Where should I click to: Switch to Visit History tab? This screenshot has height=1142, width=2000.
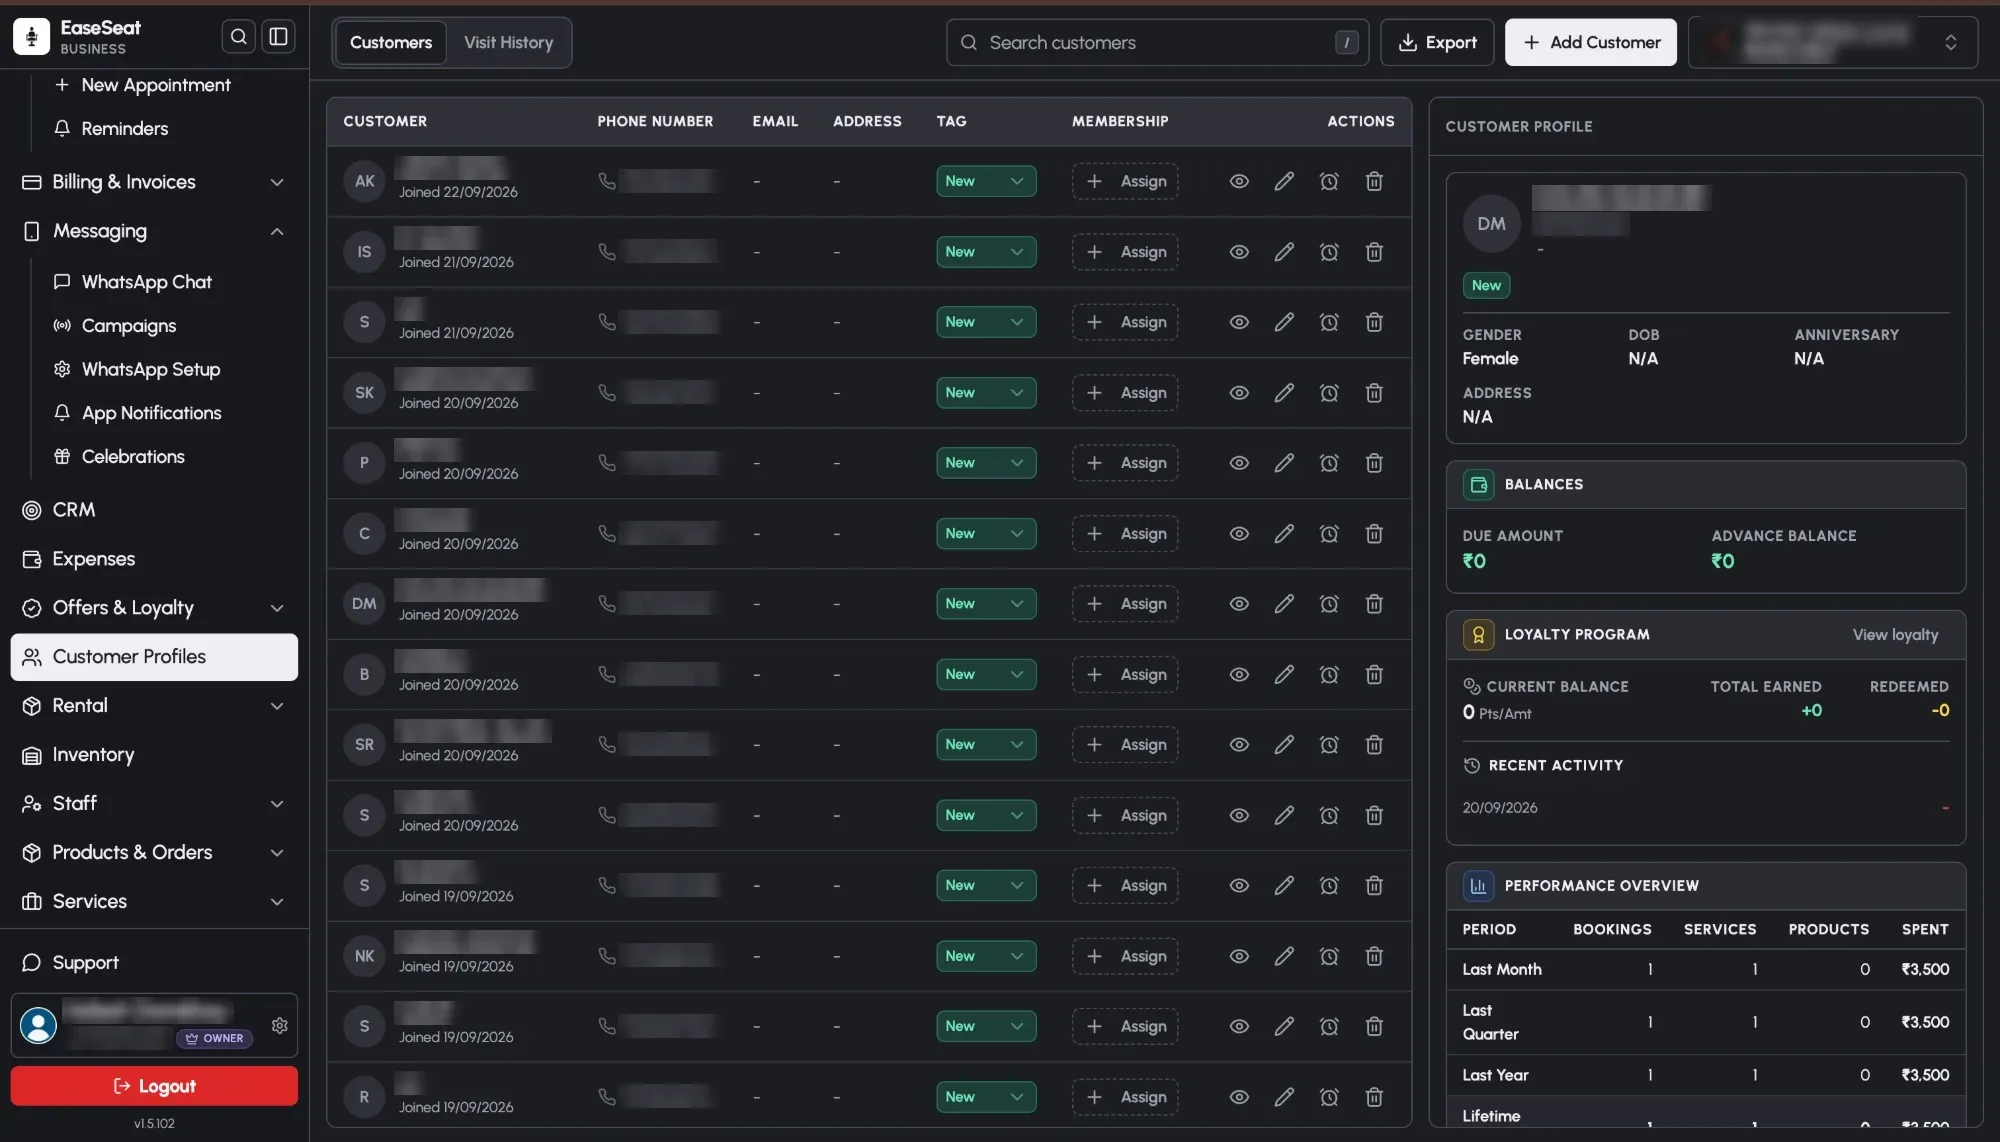[x=508, y=42]
